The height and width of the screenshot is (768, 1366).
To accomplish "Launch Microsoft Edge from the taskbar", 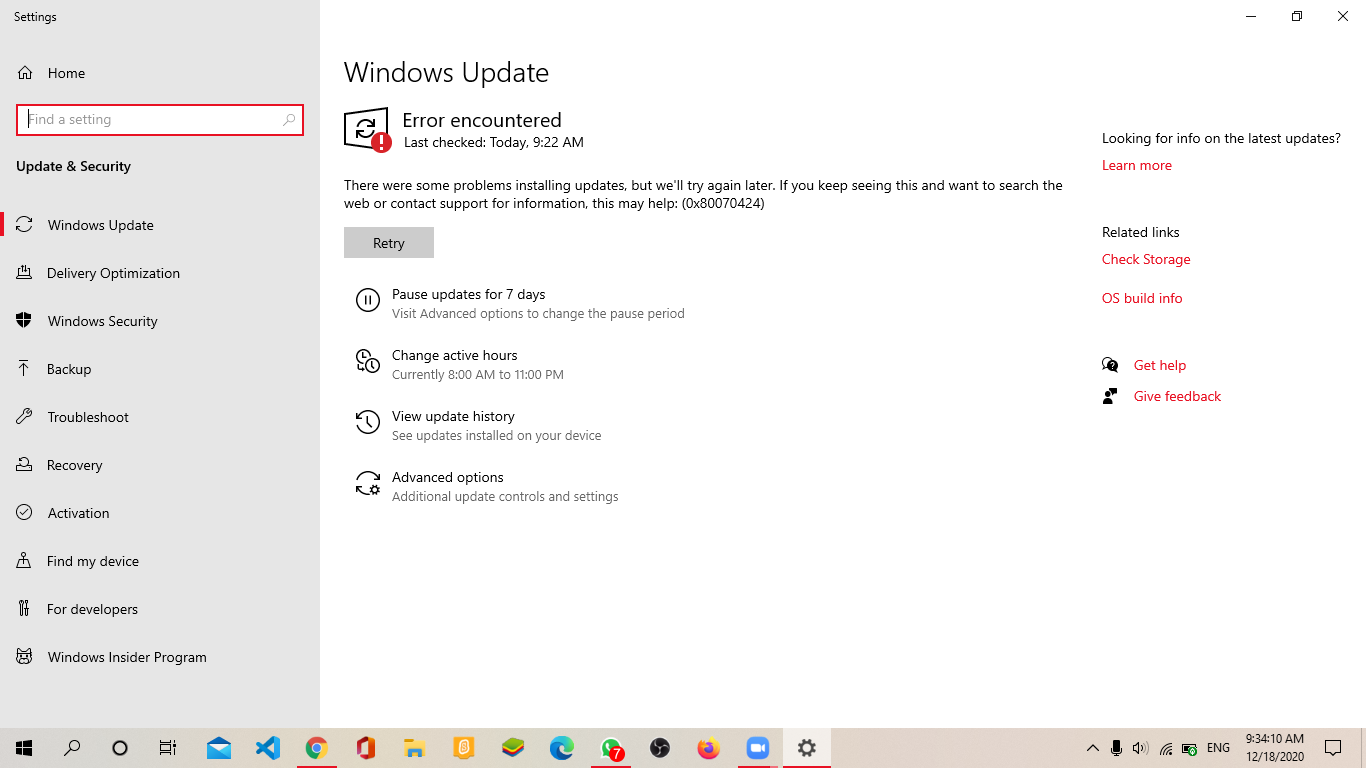I will (x=562, y=748).
